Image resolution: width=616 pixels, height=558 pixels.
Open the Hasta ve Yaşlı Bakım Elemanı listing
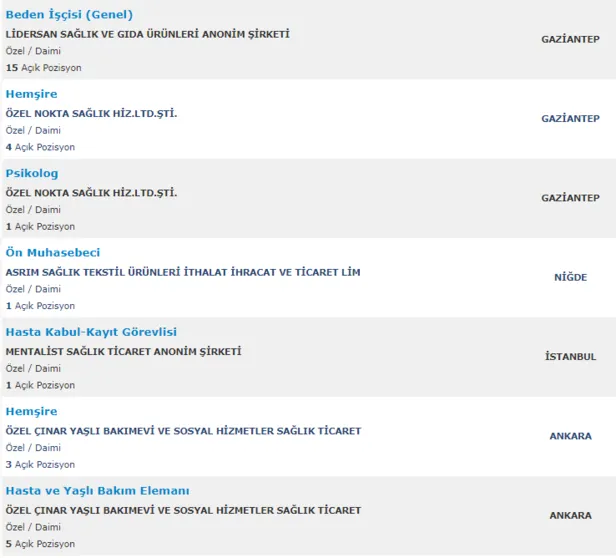tap(97, 491)
